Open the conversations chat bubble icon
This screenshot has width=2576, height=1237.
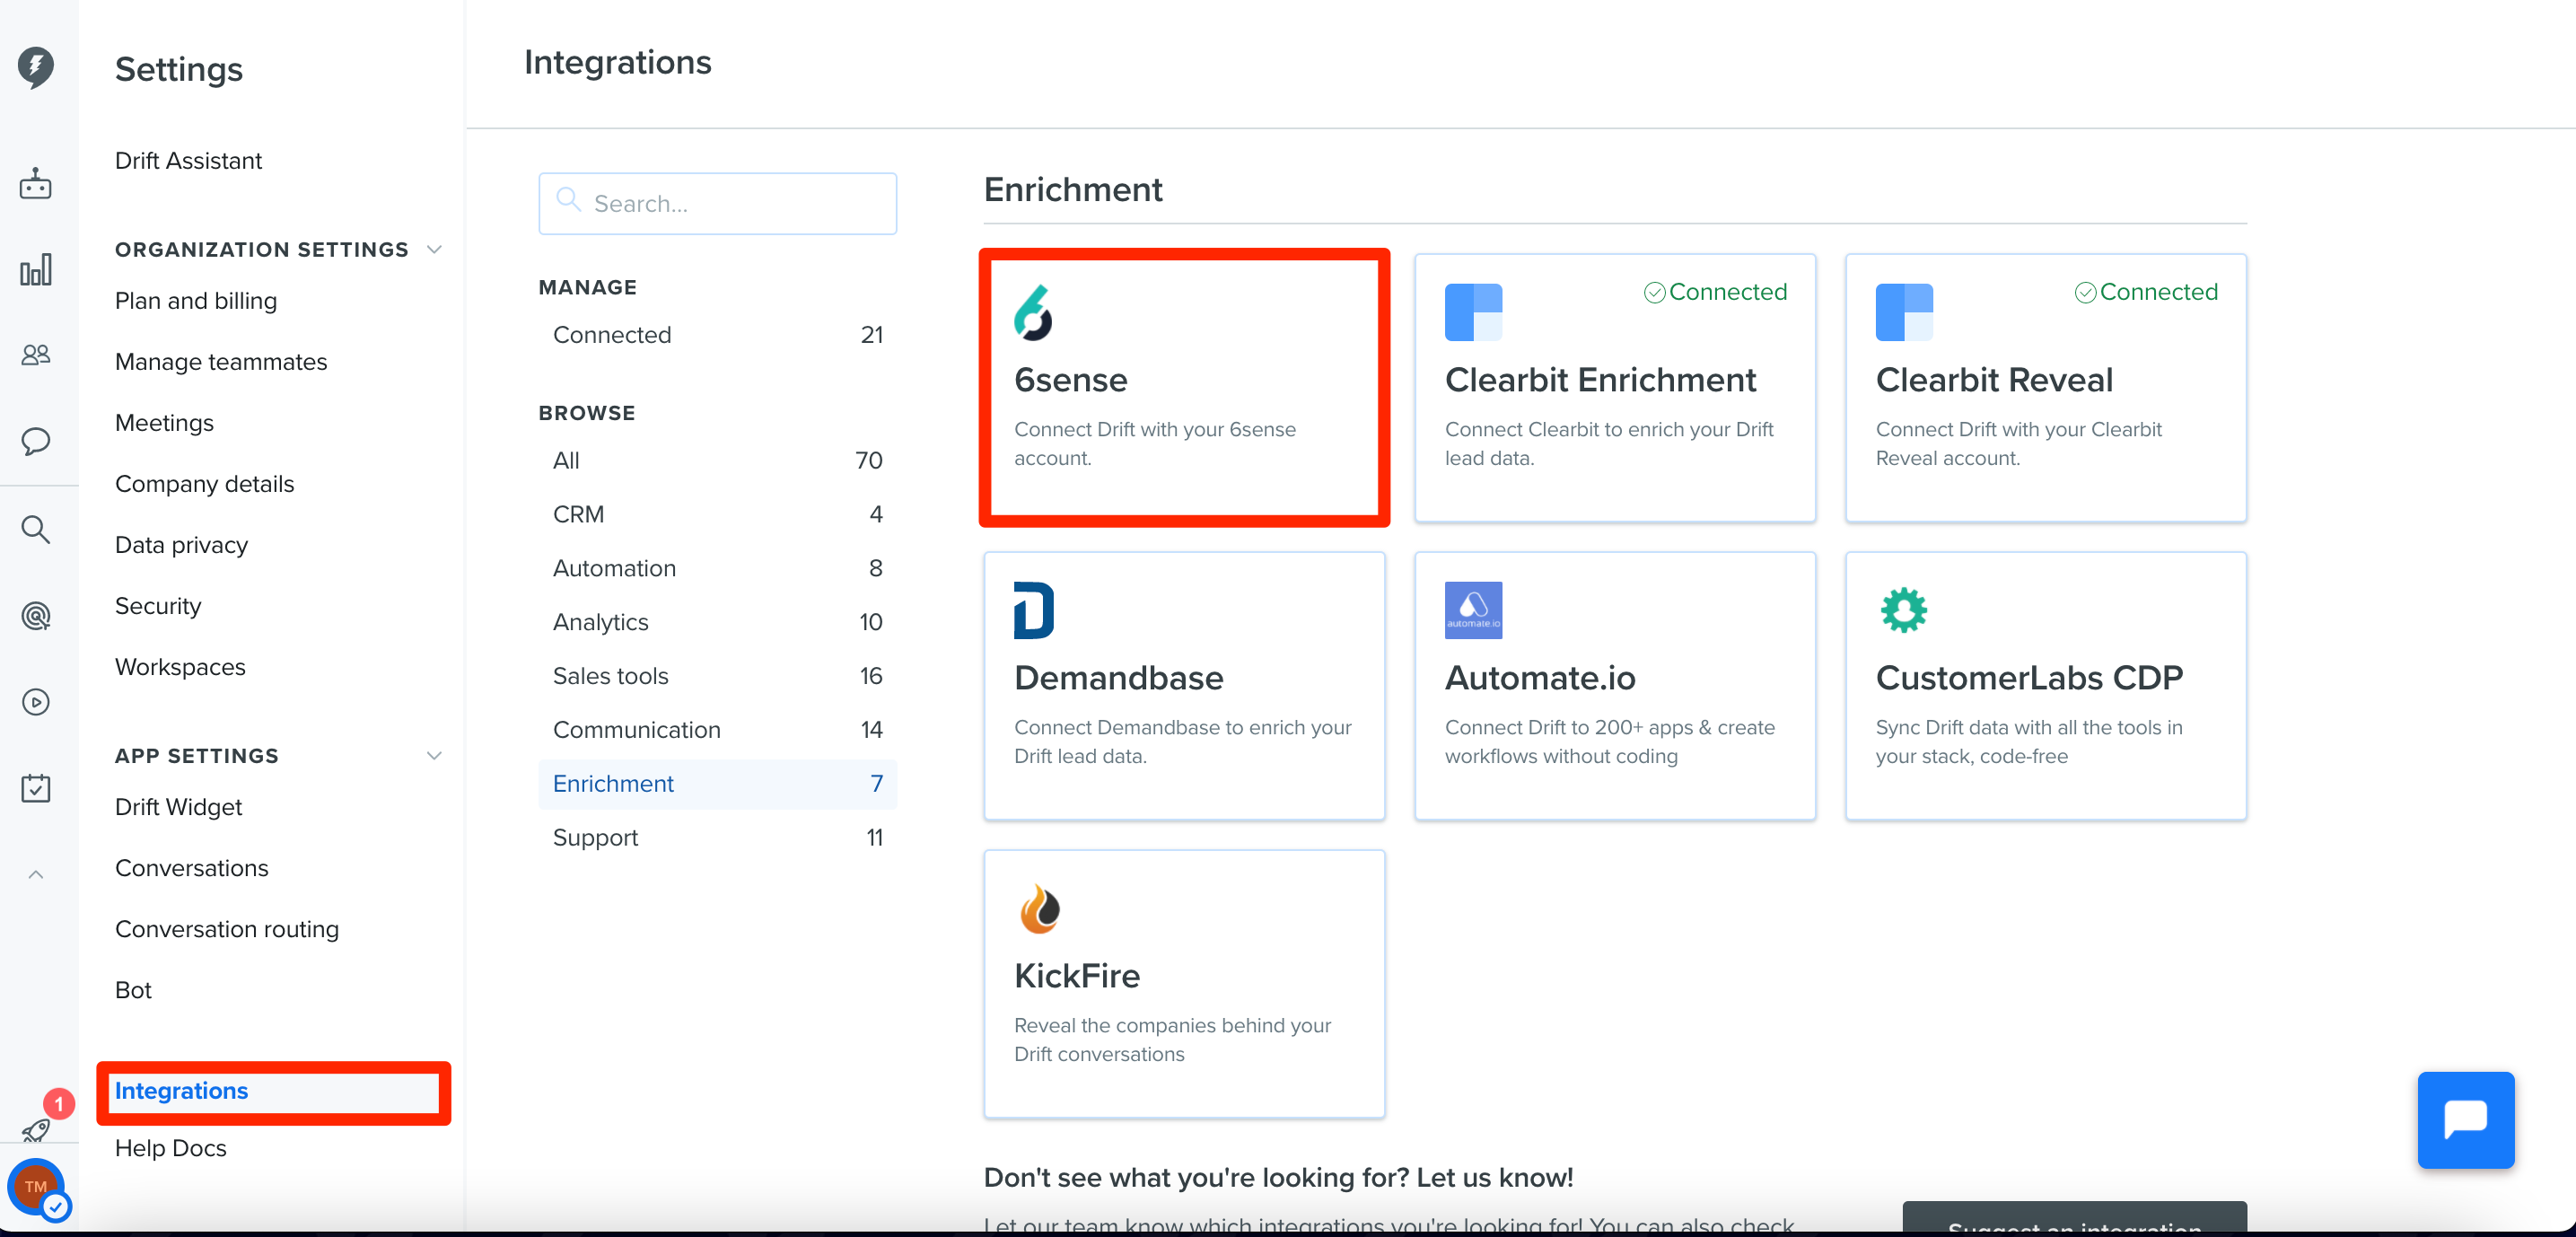pos(36,441)
